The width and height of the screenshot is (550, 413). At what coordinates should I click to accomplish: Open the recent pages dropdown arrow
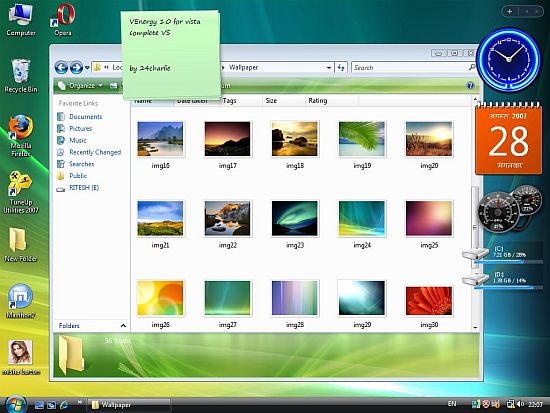tap(87, 67)
